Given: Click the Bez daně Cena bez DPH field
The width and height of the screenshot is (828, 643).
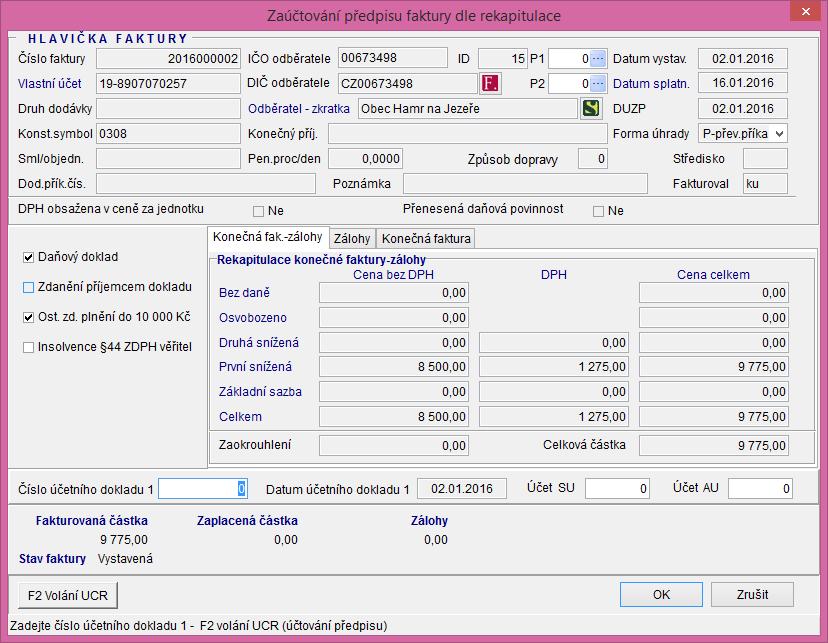Looking at the screenshot, I should [x=393, y=293].
